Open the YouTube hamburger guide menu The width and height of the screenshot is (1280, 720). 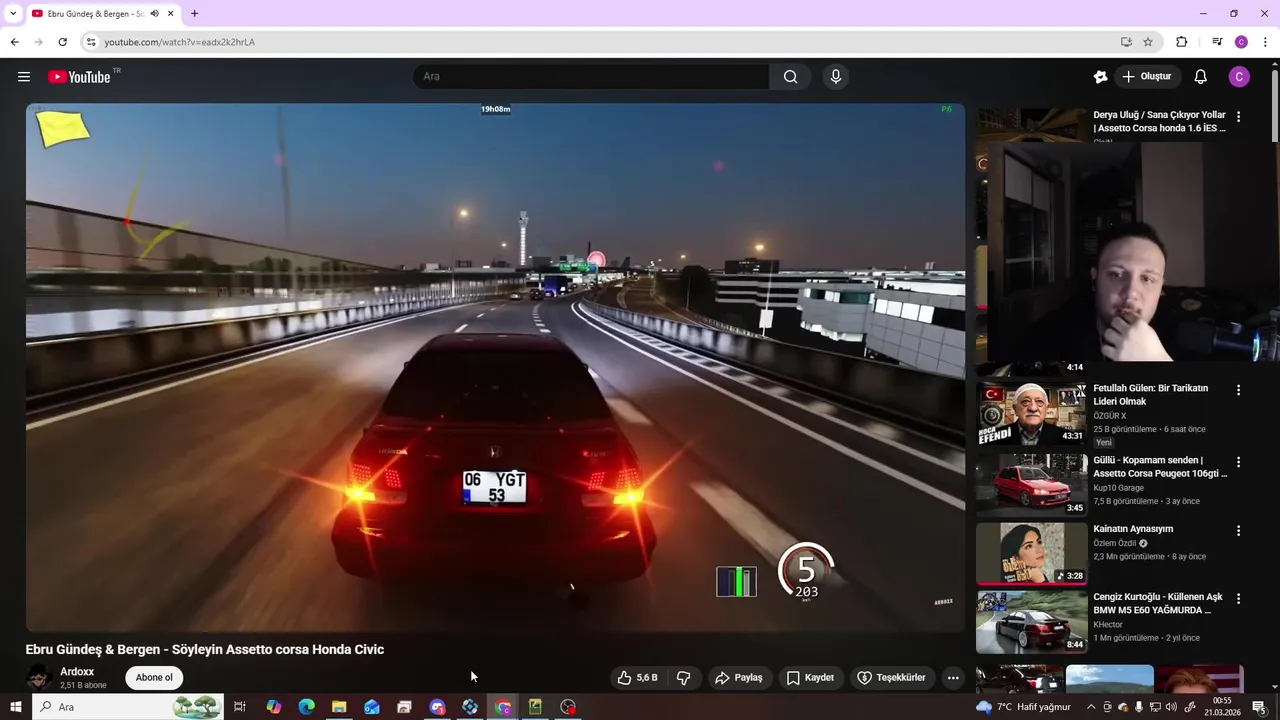[24, 77]
